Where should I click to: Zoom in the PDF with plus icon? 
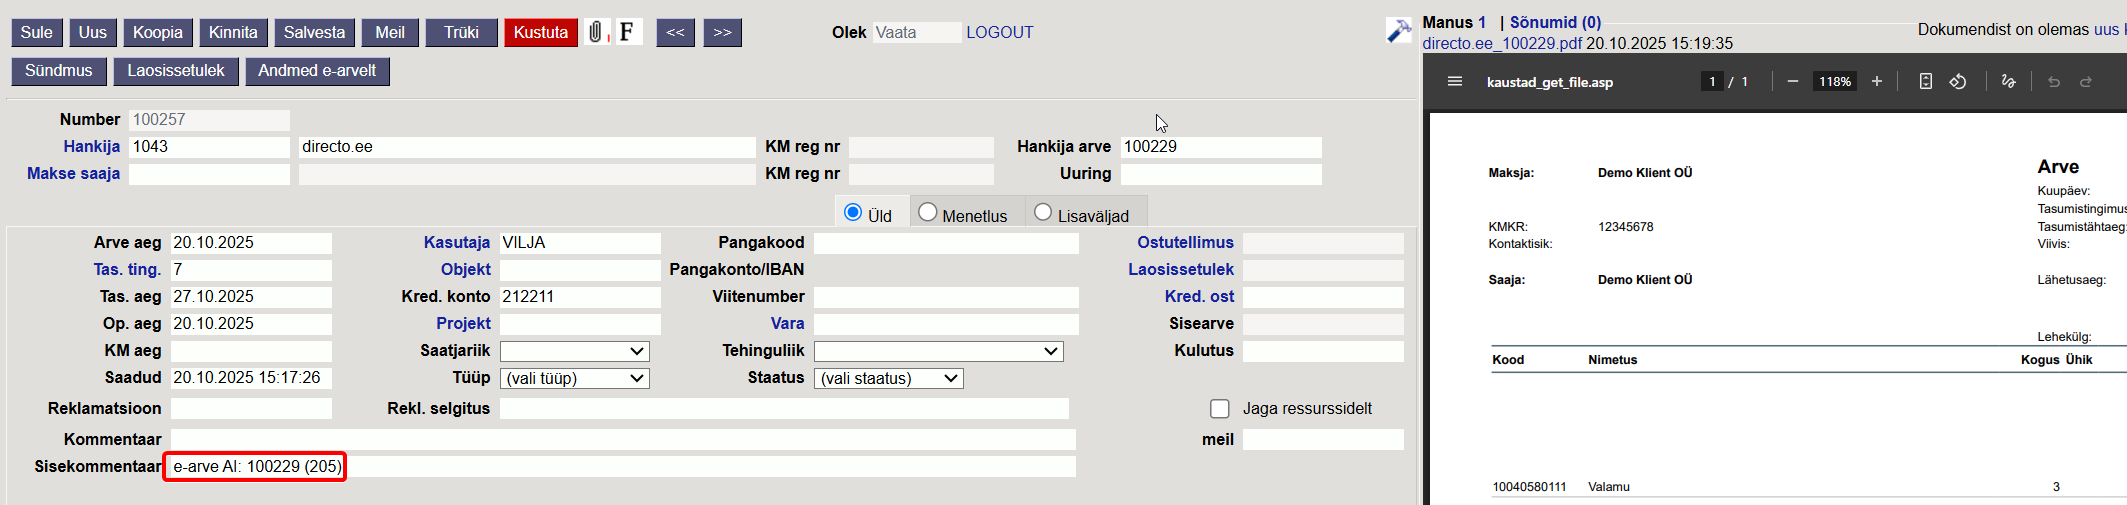pos(1876,82)
